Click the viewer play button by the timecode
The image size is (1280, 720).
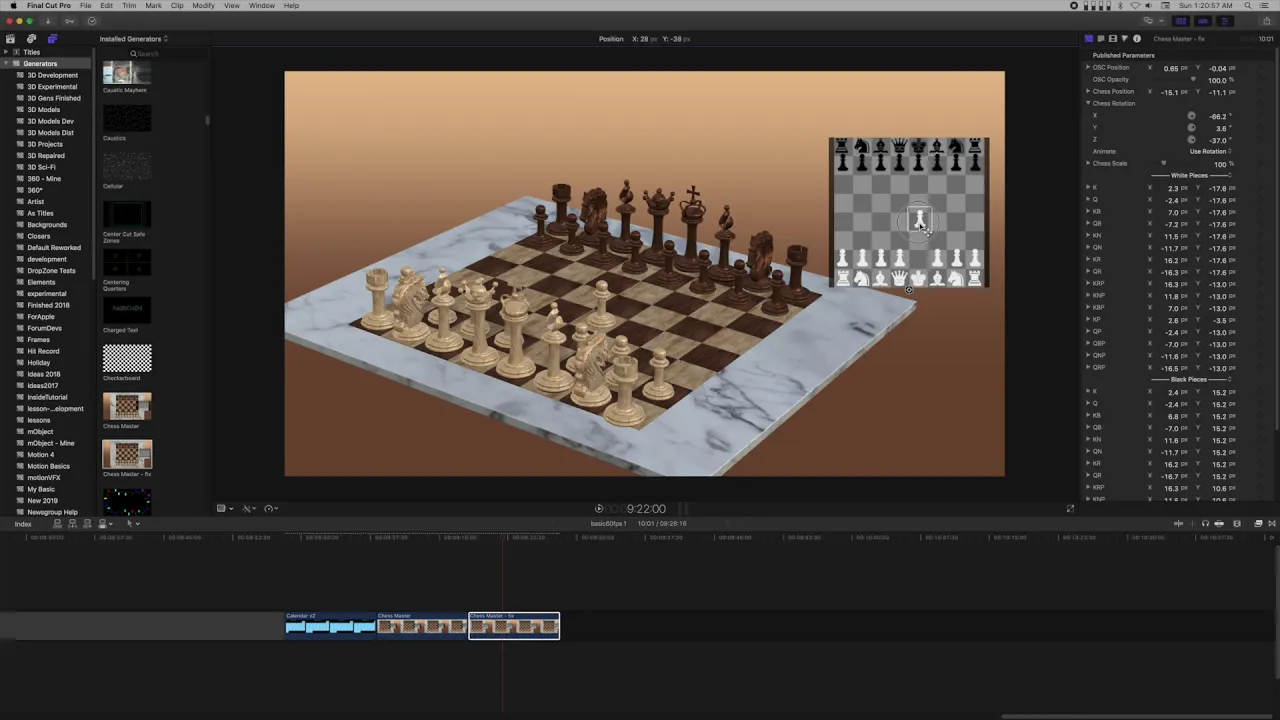599,509
